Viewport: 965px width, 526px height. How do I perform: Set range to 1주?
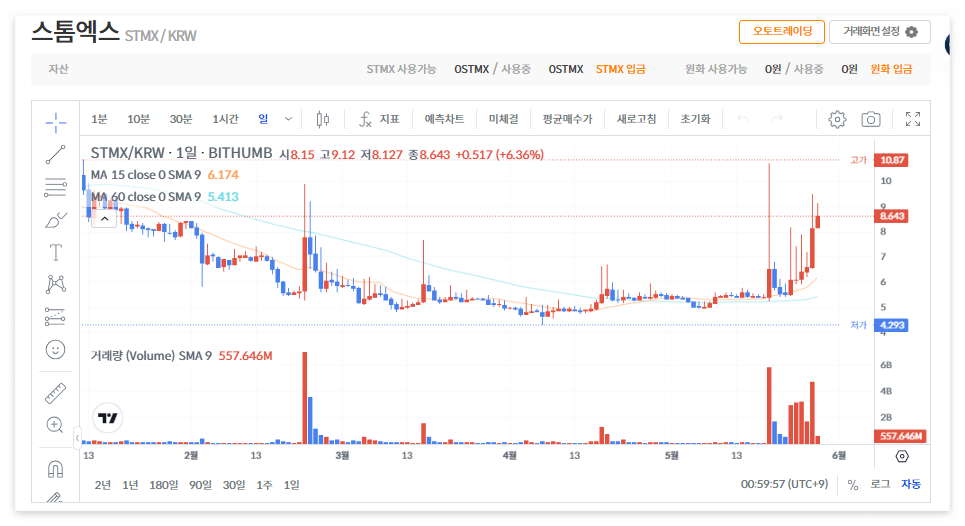point(265,485)
